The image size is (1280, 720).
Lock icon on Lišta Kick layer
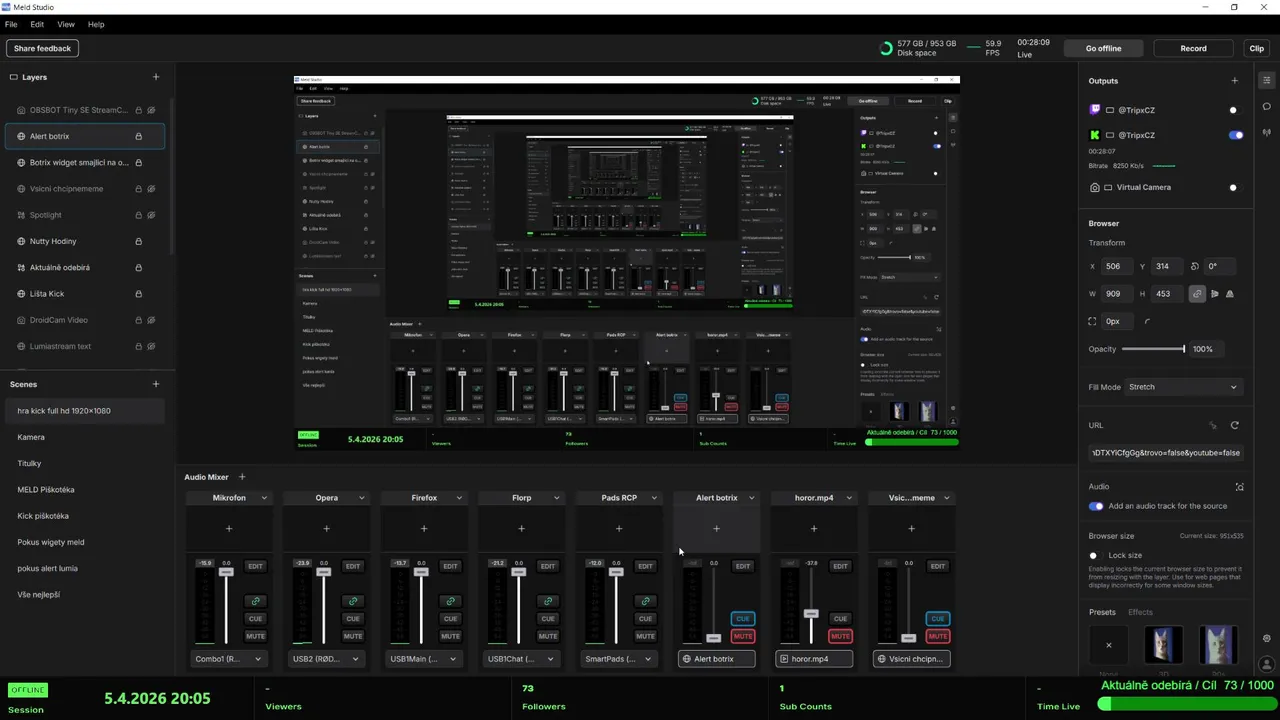tap(138, 294)
